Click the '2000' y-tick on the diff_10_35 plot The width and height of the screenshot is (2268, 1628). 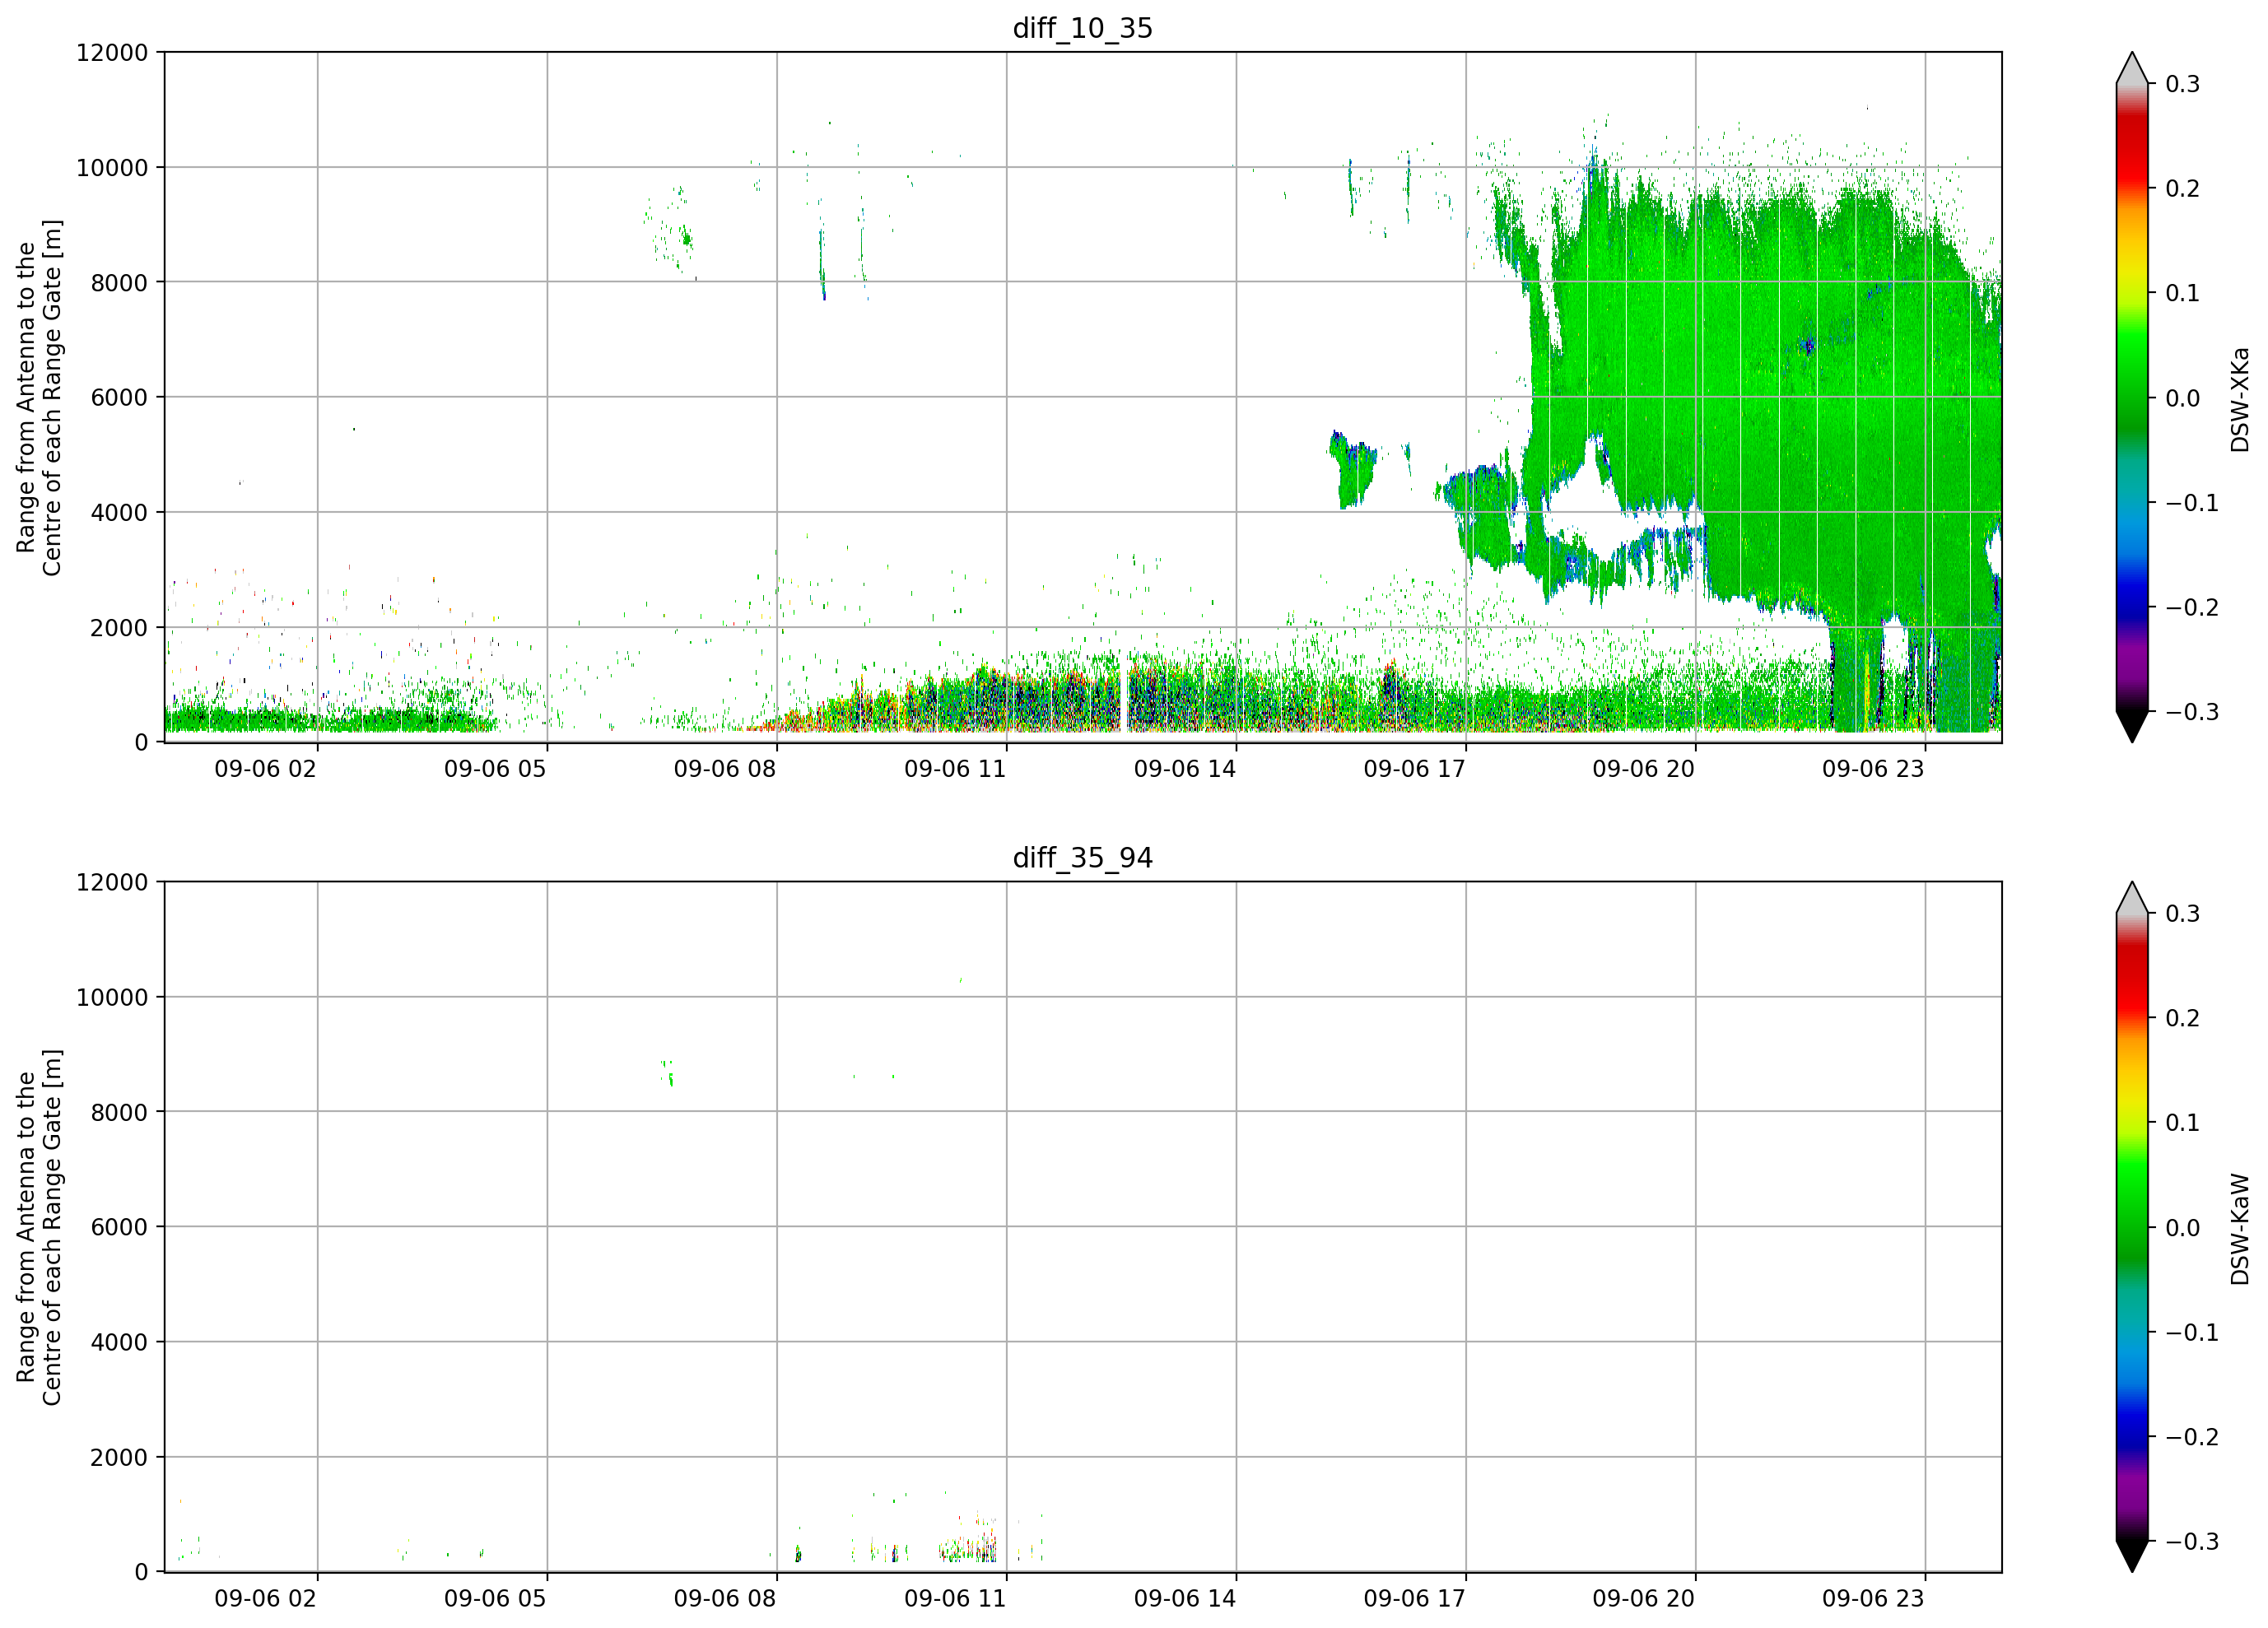(119, 627)
